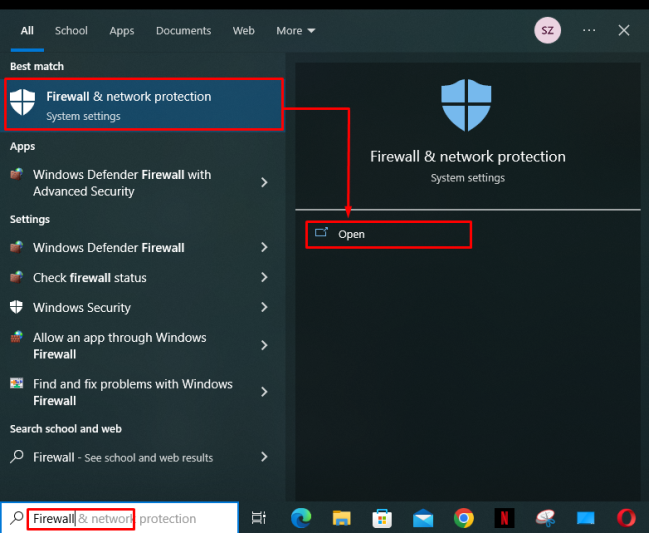Expand the Firewall web results arrow
The image size is (649, 533).
tap(264, 457)
